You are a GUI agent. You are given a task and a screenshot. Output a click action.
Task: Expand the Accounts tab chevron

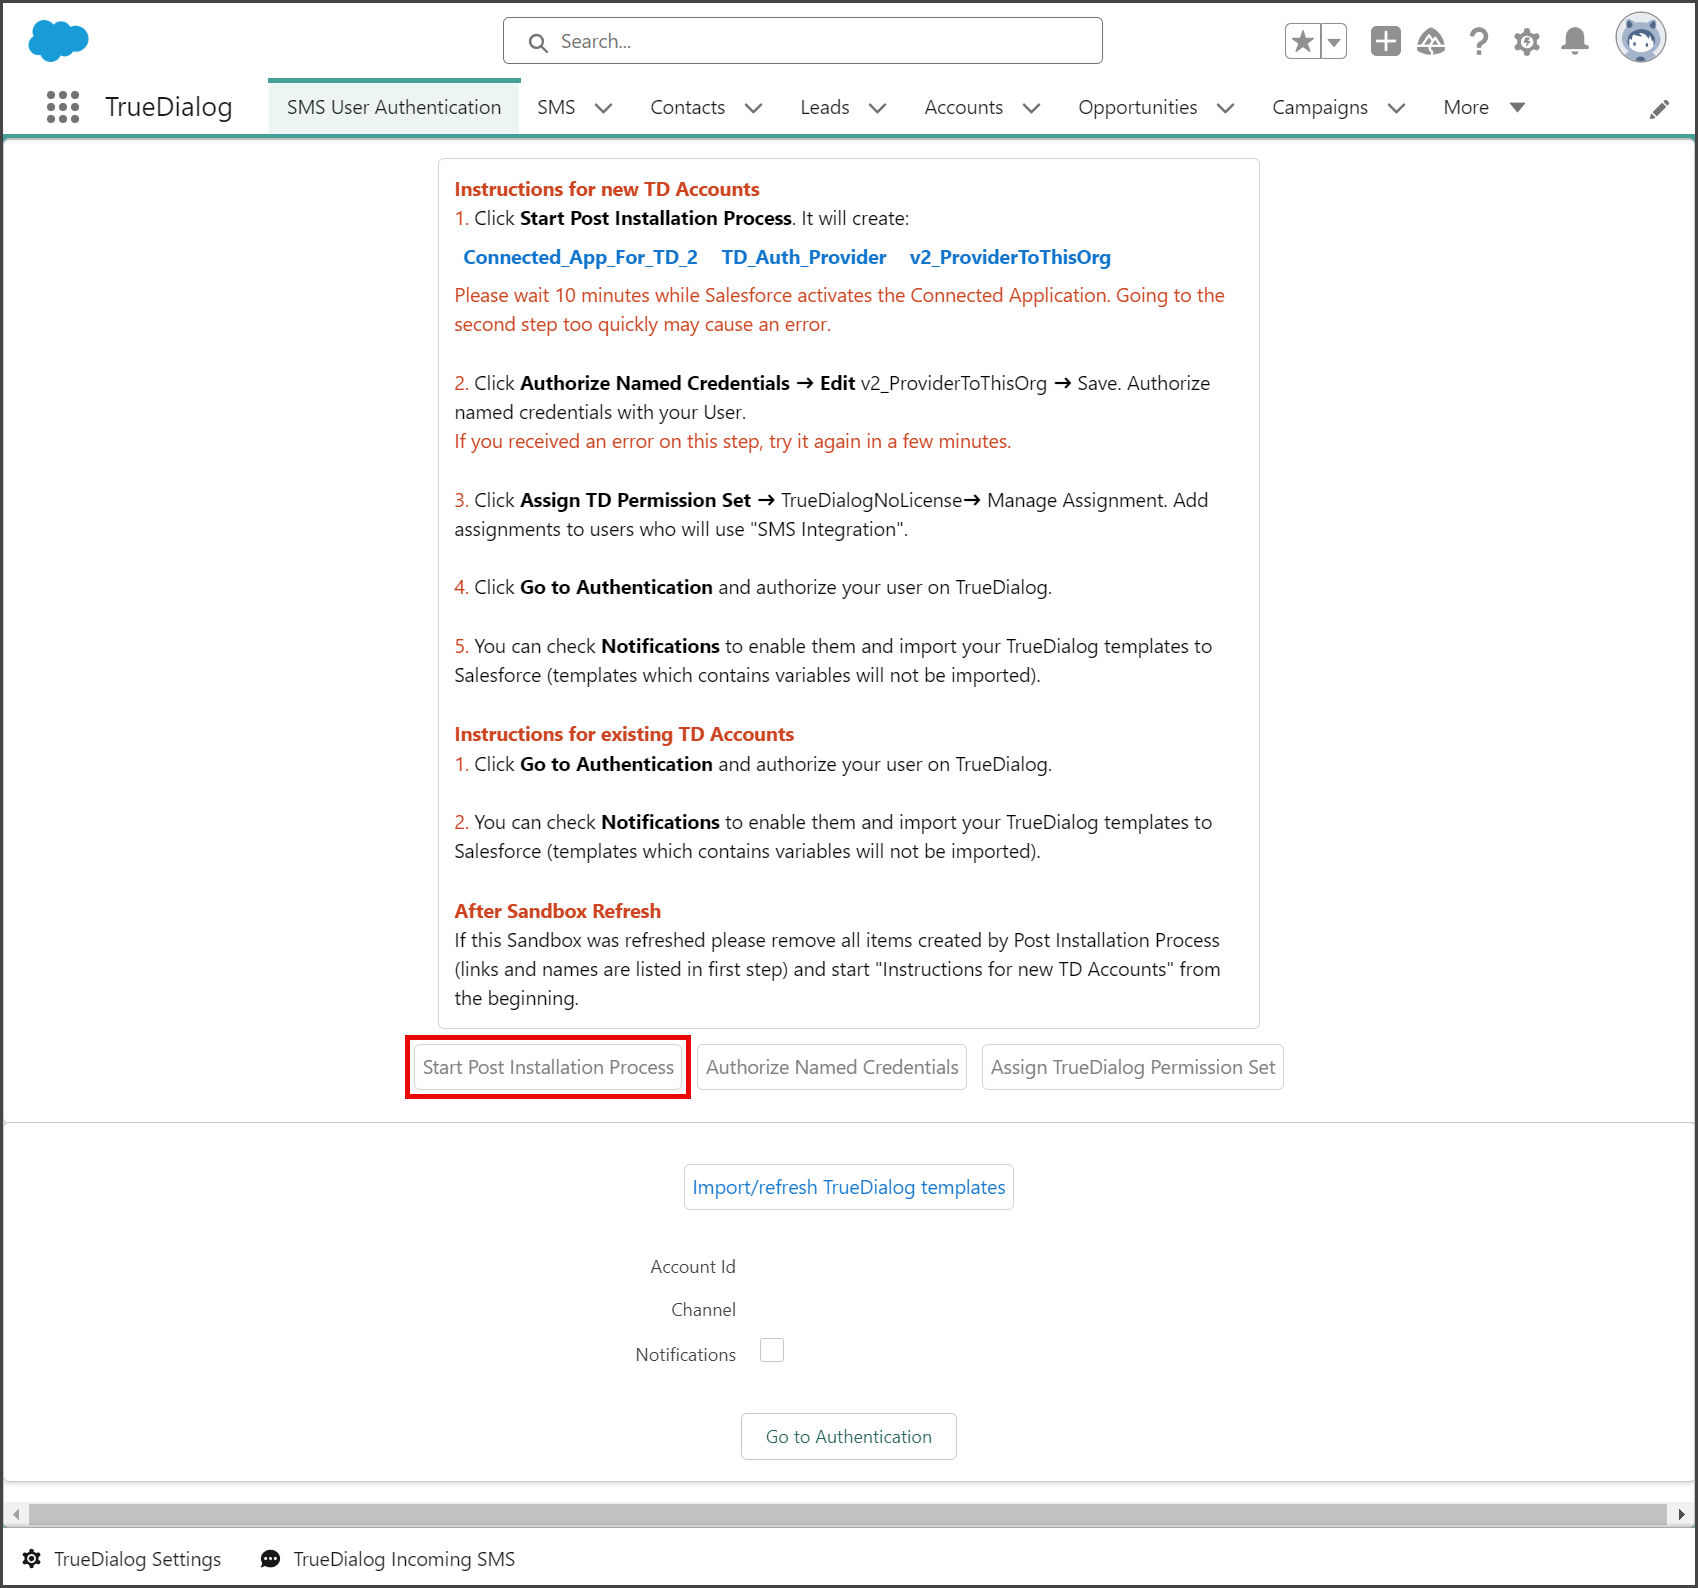click(1031, 108)
